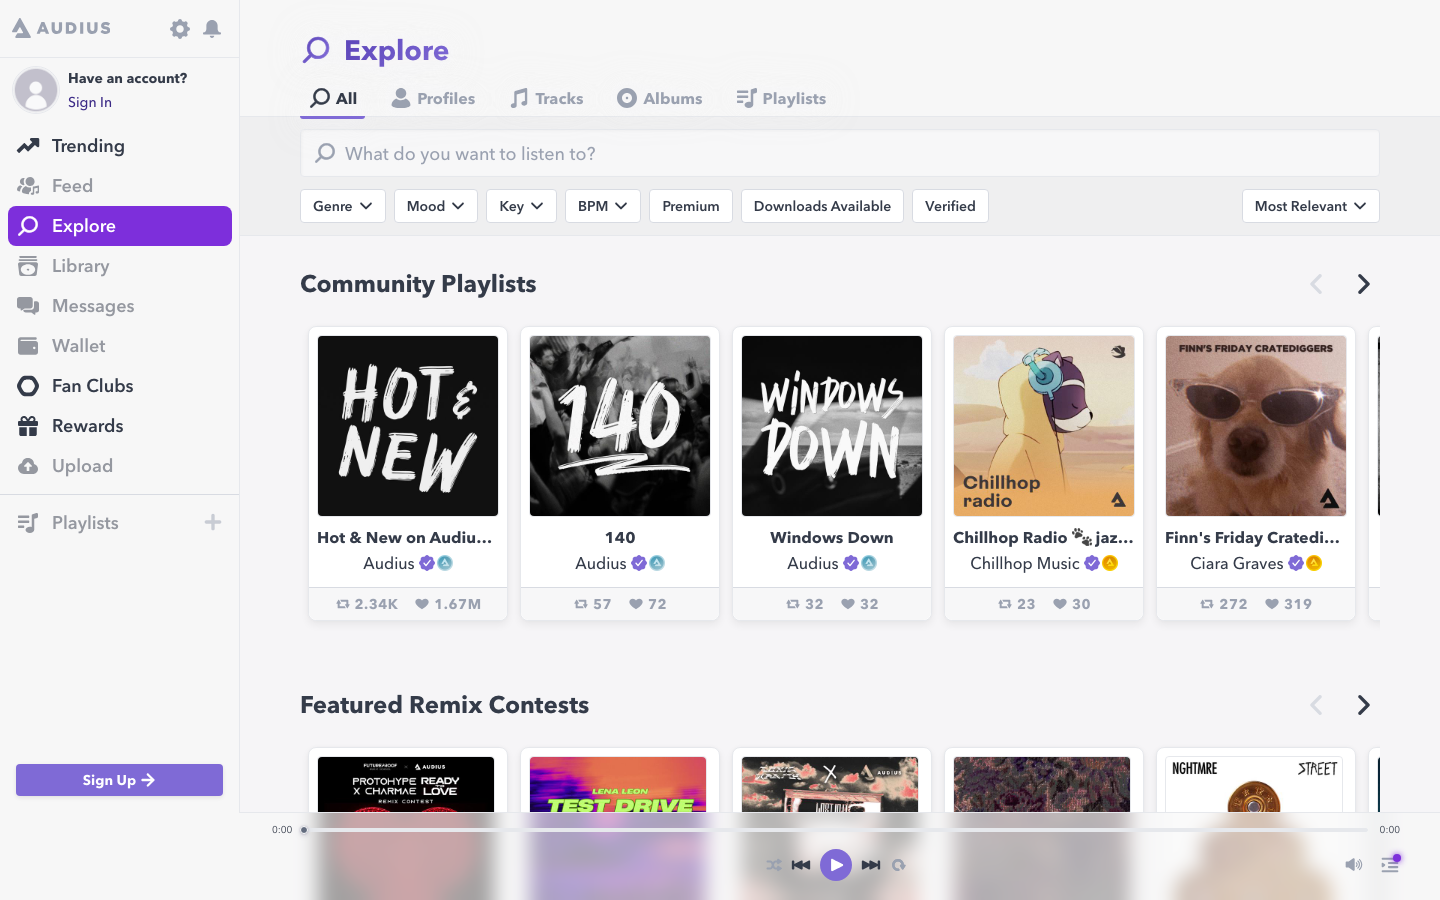Skip to previous track
This screenshot has height=900, width=1440.
click(801, 865)
